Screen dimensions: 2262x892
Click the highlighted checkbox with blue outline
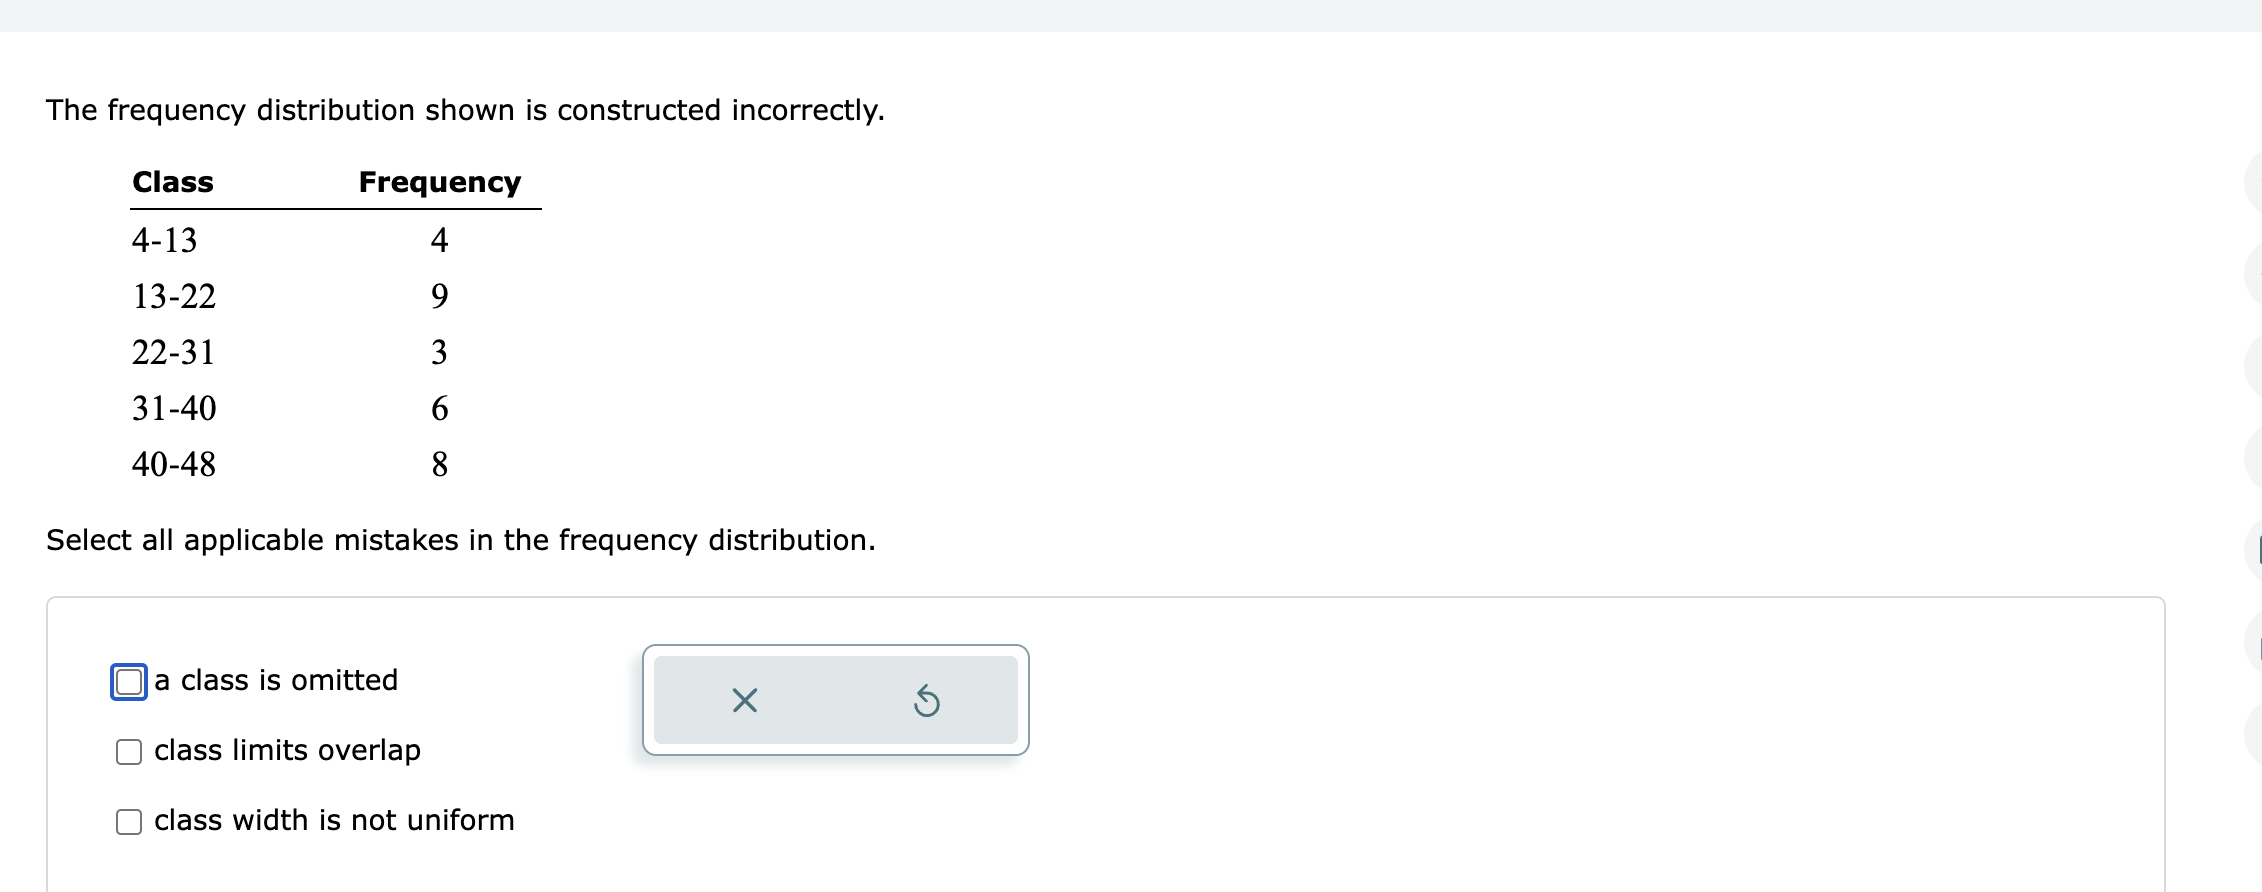(x=128, y=681)
